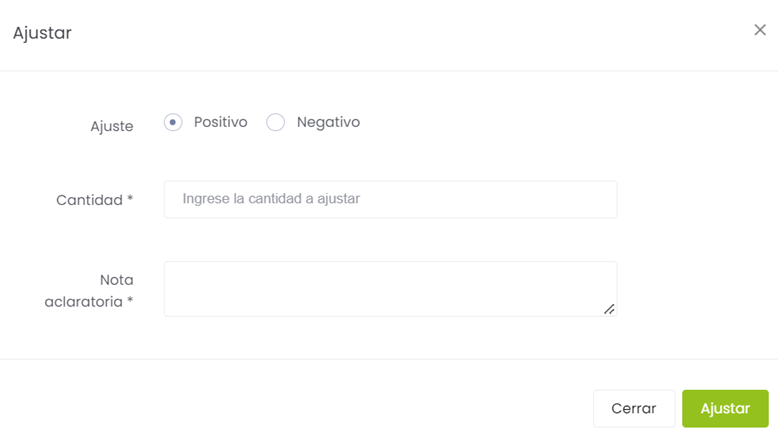Click the Nota aclaratoria field label
The width and height of the screenshot is (778, 441).
click(90, 290)
